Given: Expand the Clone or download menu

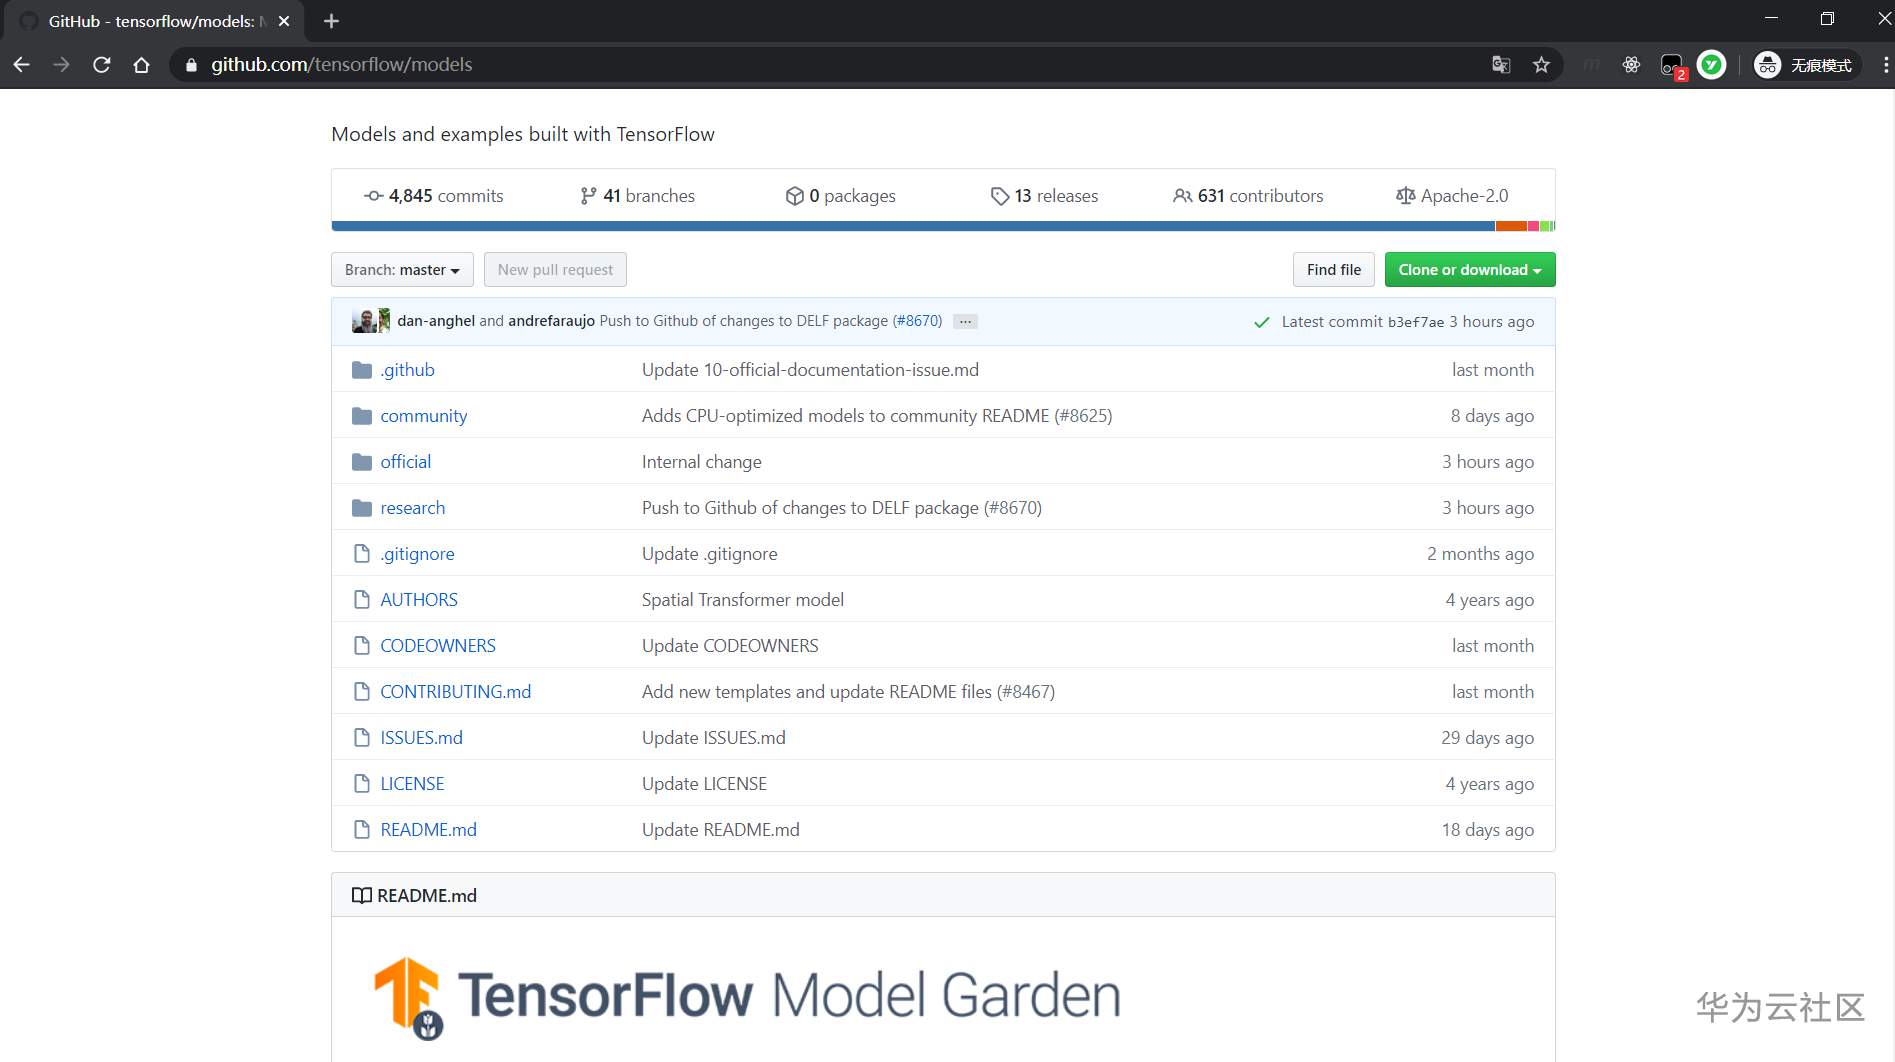Looking at the screenshot, I should [x=1469, y=270].
